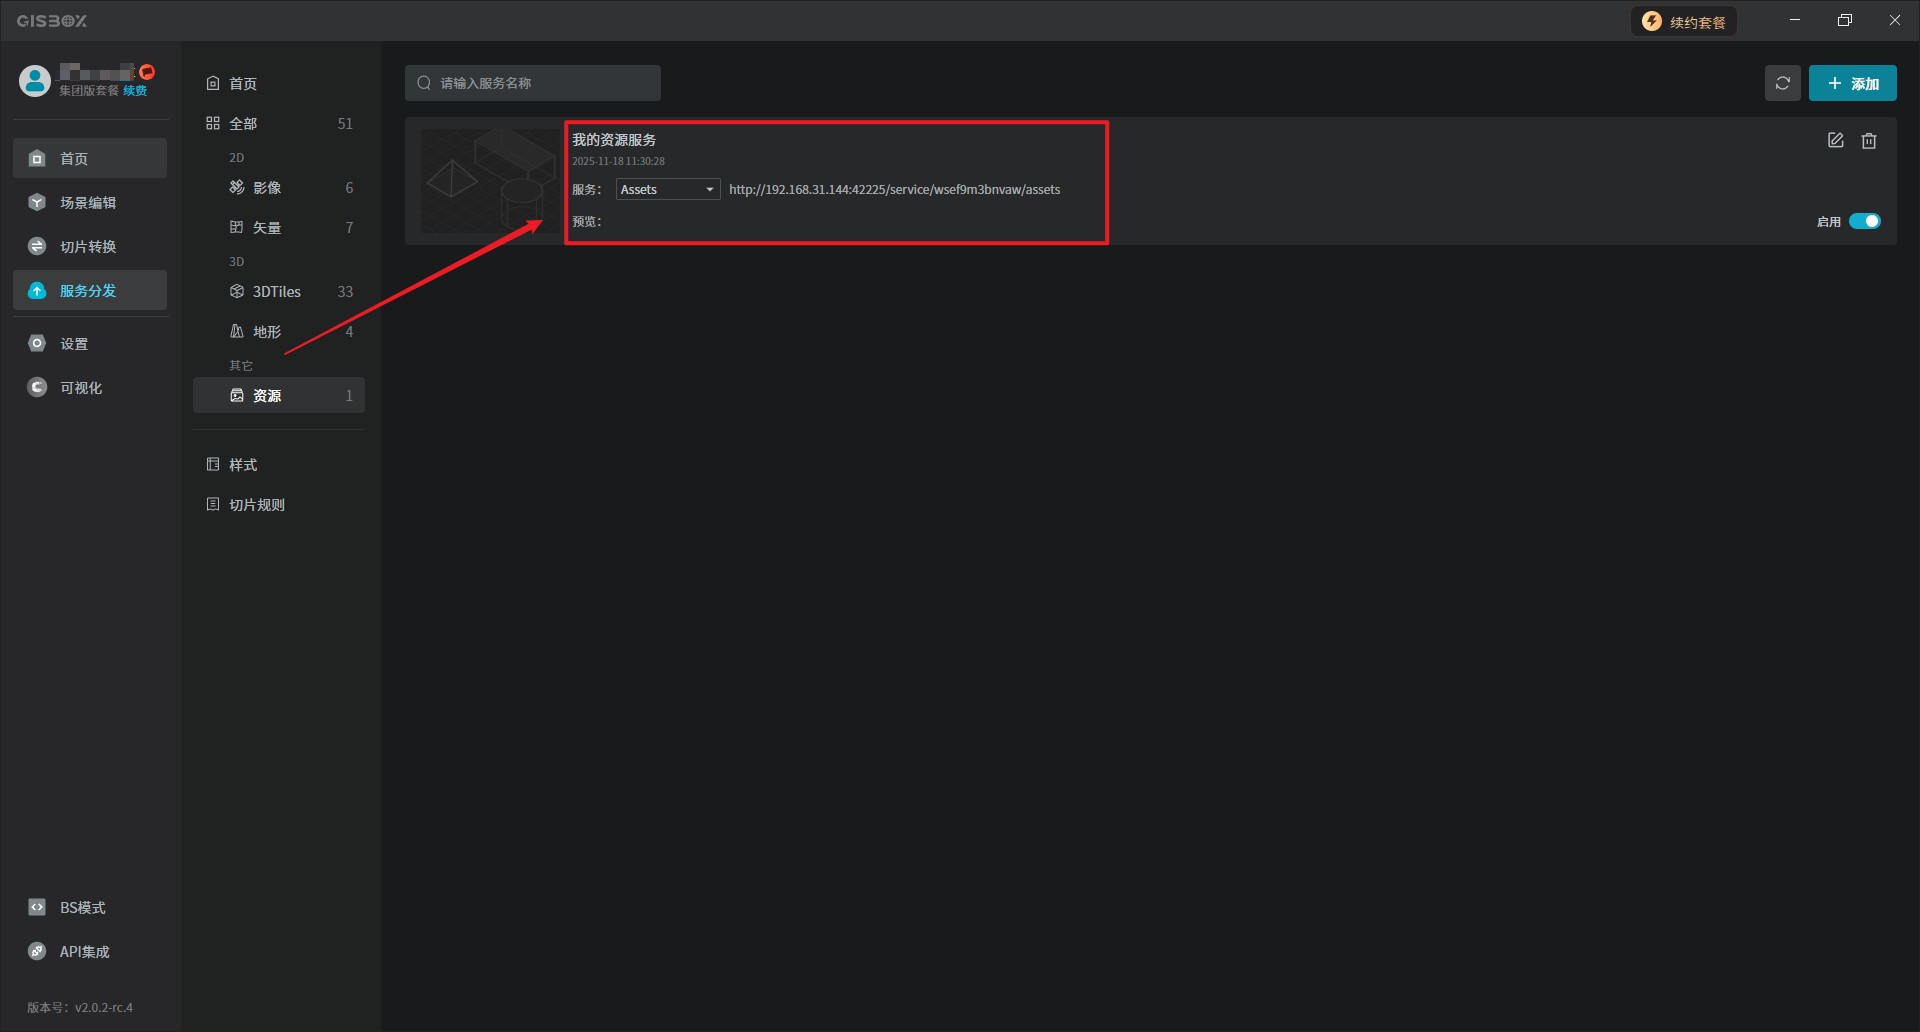Click the 续约套餐 button
1920x1032 pixels.
click(1684, 22)
